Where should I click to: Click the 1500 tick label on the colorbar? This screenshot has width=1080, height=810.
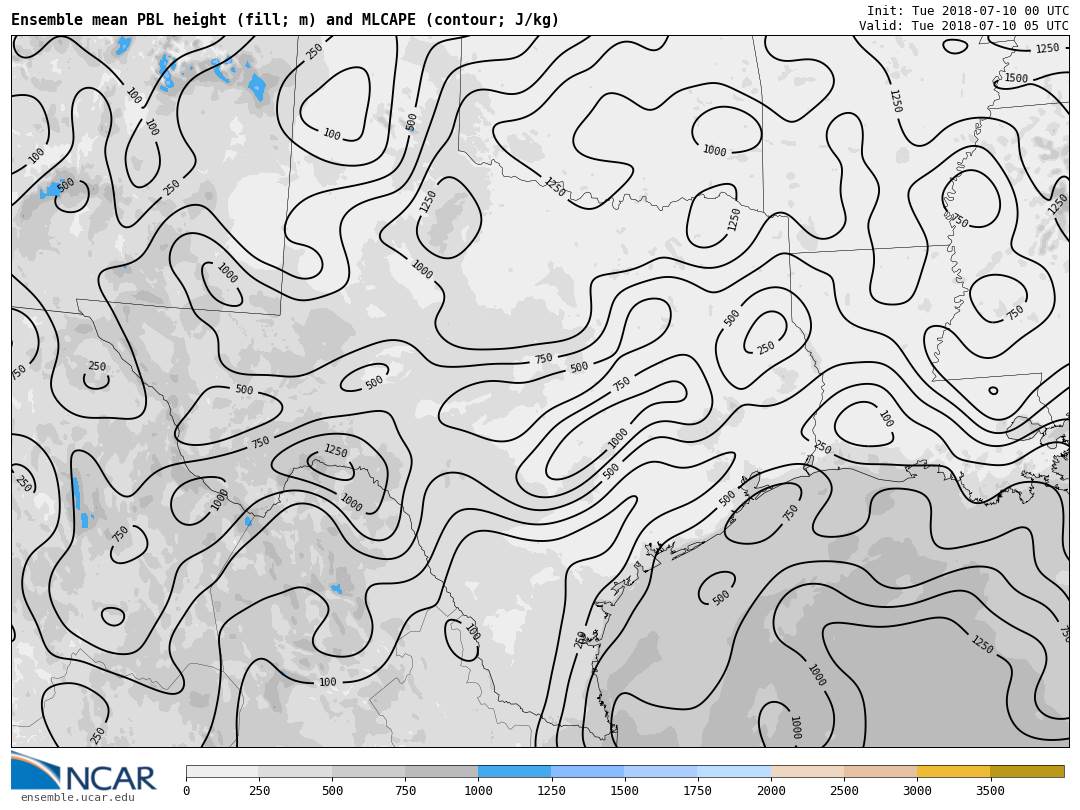pyautogui.click(x=625, y=791)
